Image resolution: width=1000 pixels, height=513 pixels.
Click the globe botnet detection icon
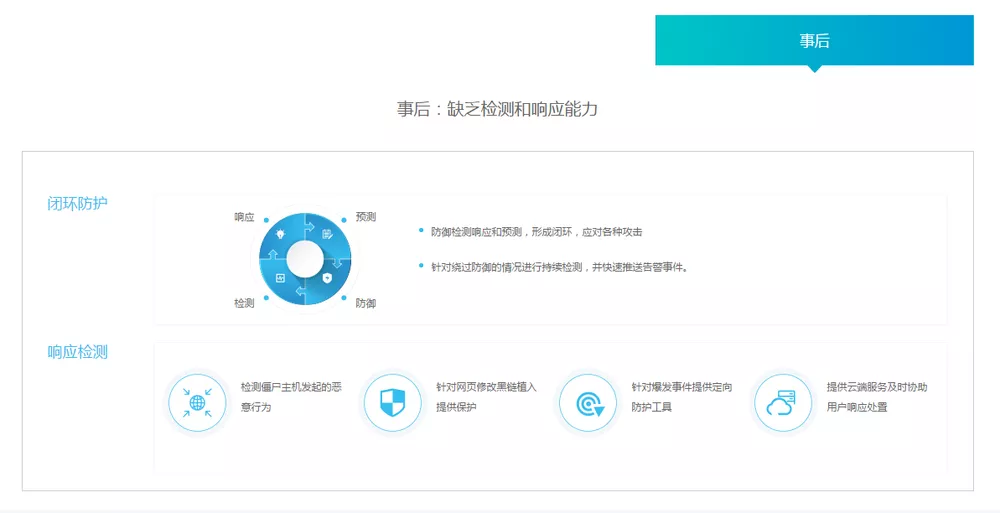click(197, 403)
